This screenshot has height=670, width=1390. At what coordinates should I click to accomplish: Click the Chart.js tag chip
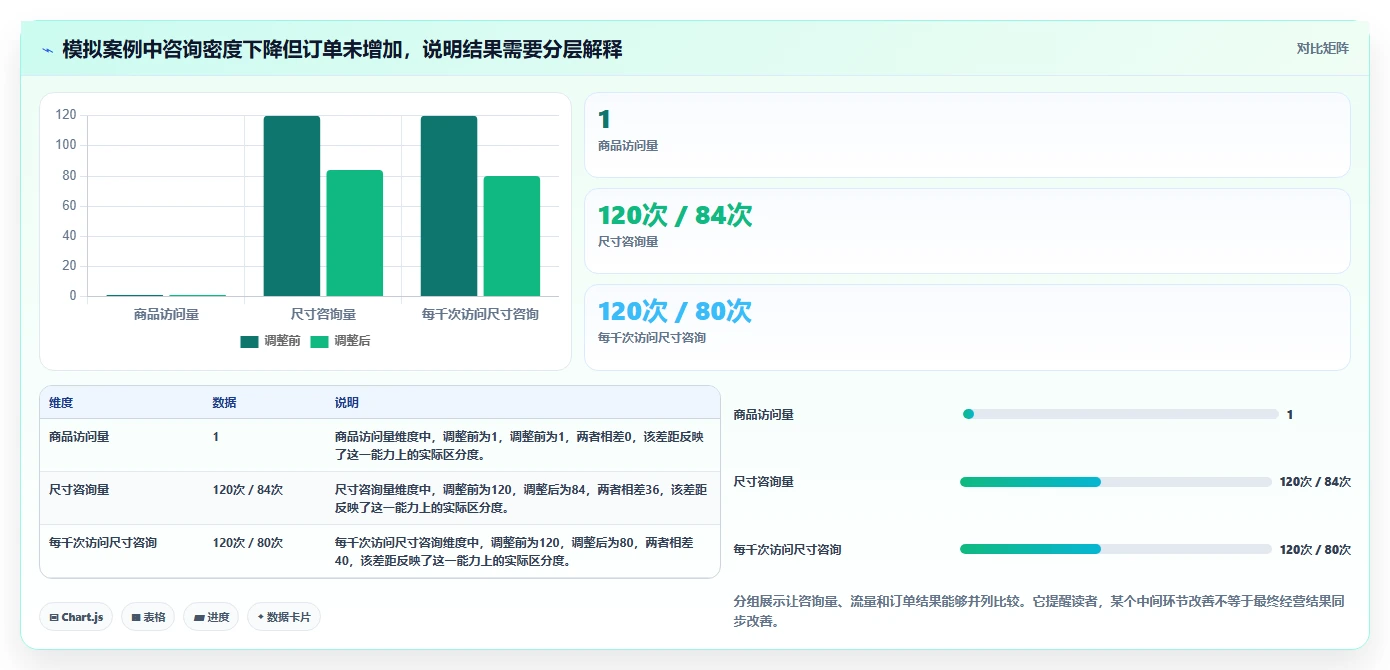(x=76, y=617)
